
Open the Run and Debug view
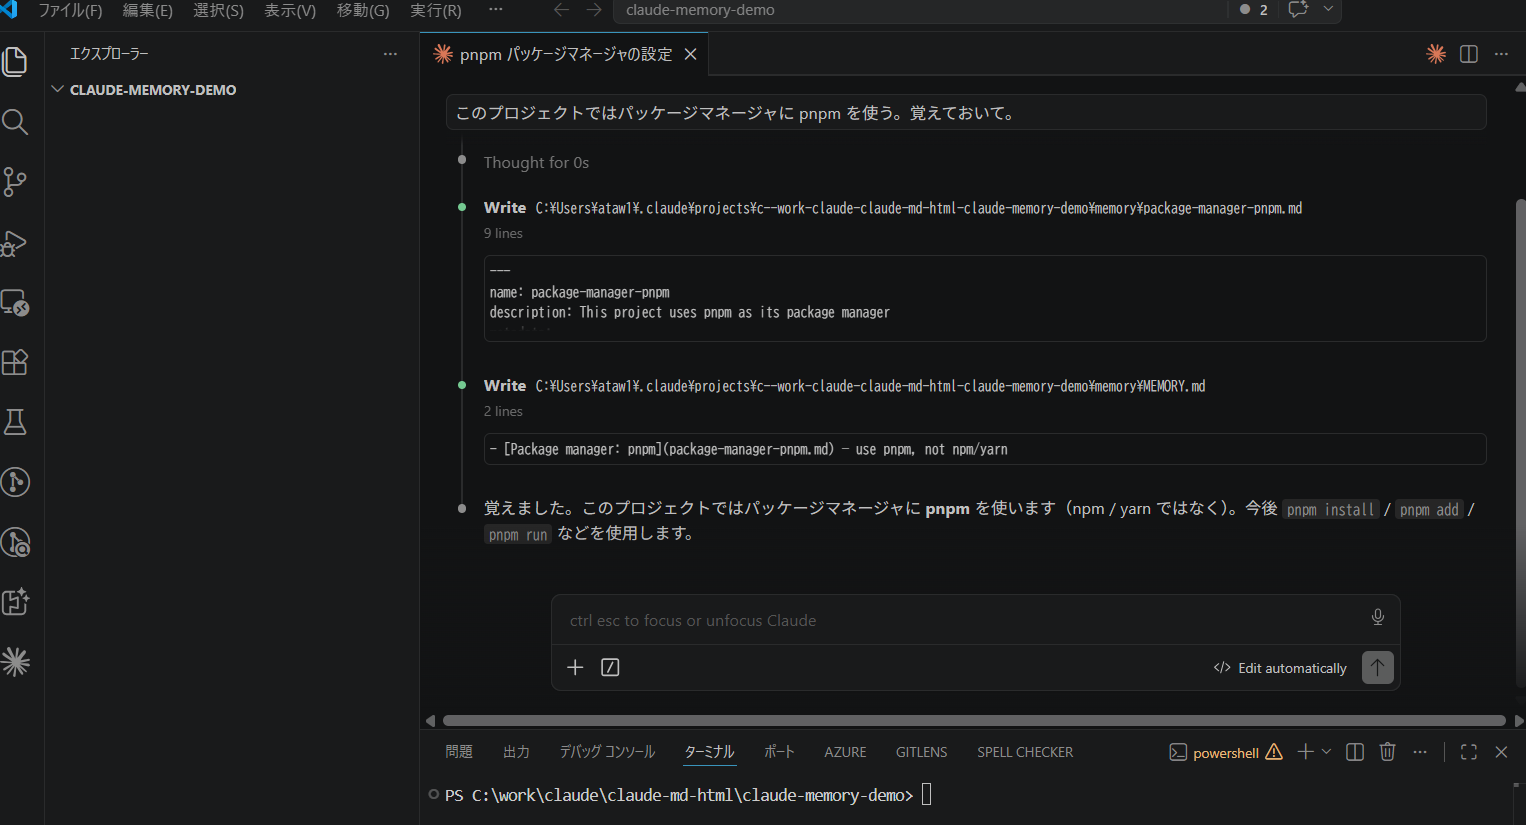(x=15, y=242)
